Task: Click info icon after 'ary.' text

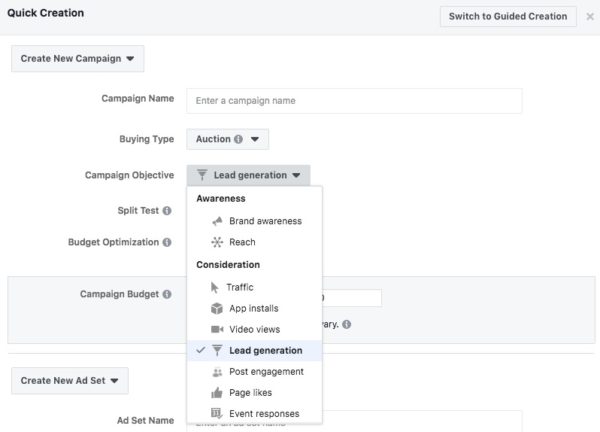Action: tap(347, 324)
